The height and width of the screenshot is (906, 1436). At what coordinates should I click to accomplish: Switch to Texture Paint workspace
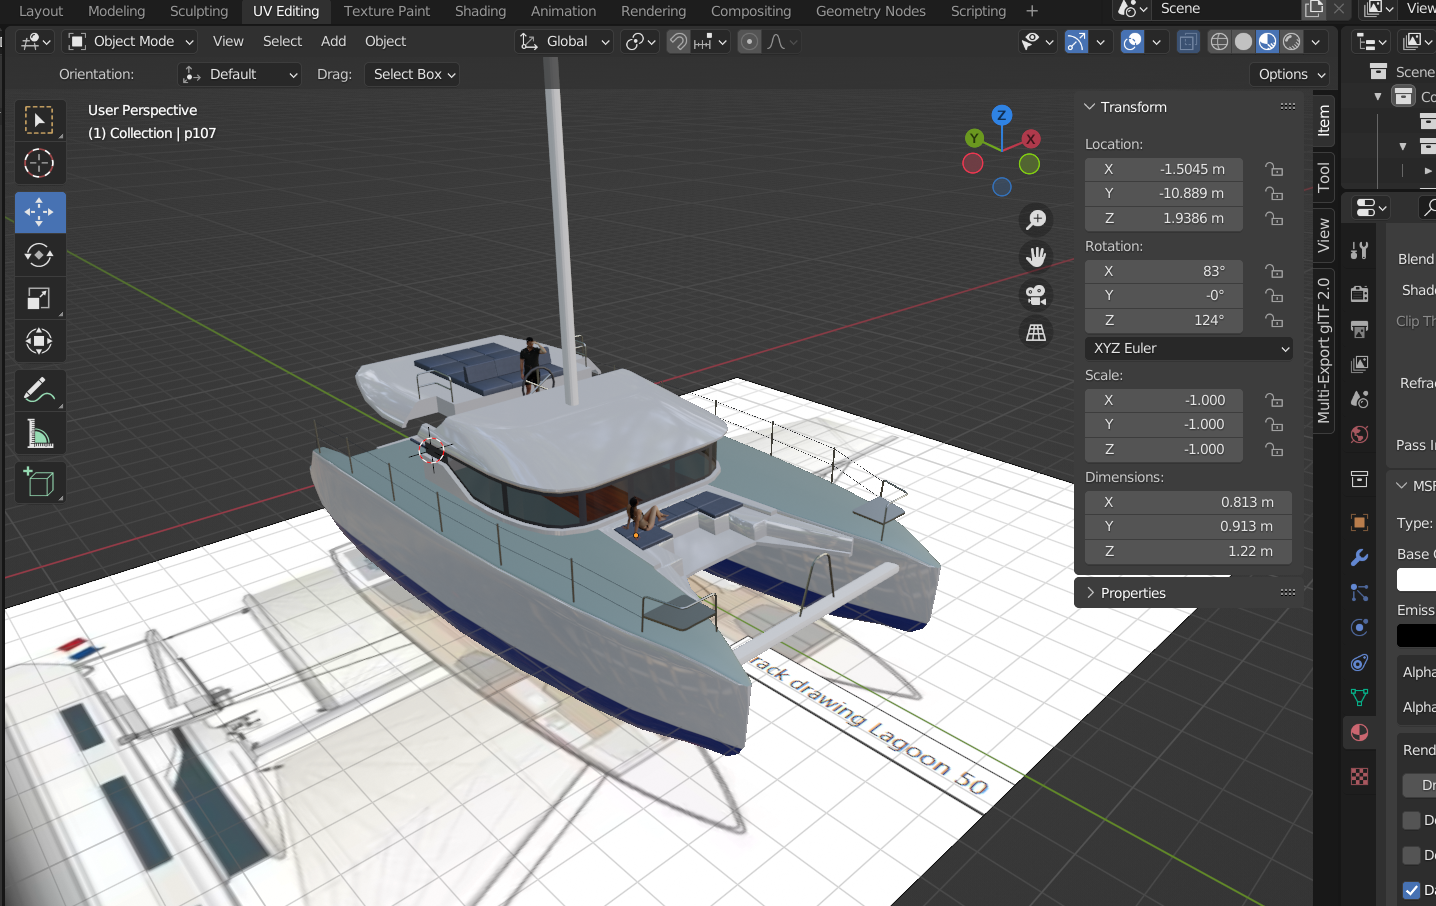tap(387, 11)
